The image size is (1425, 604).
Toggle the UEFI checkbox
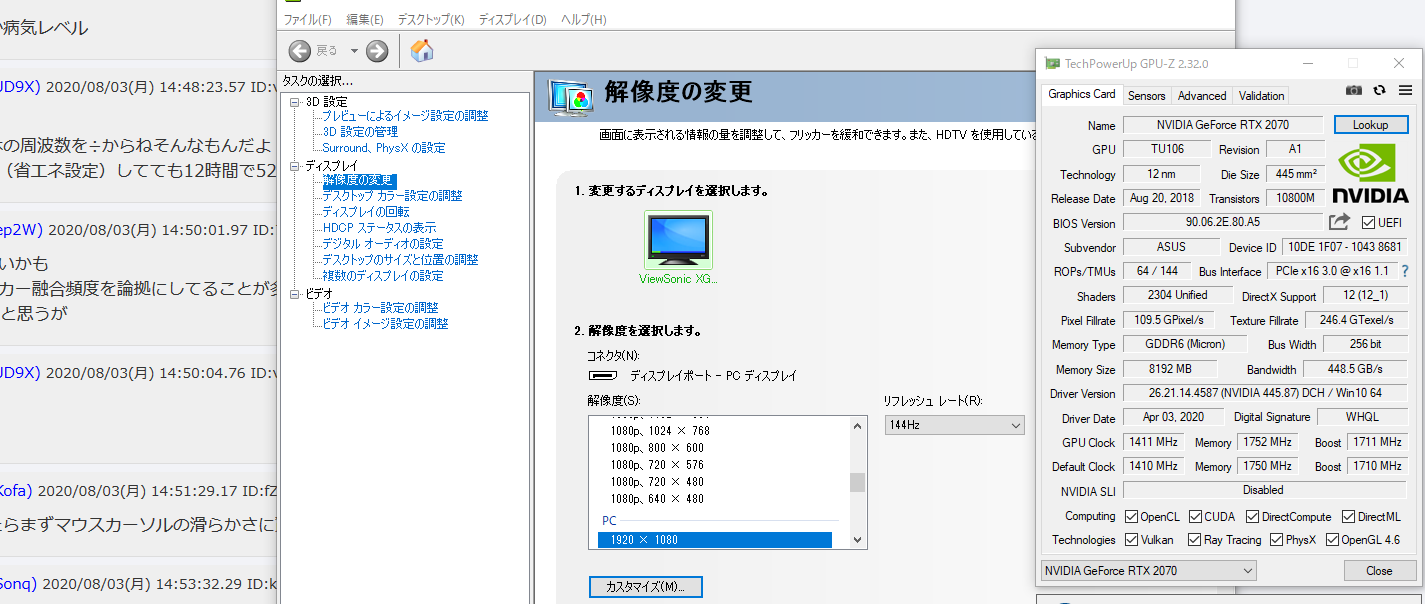pos(1368,222)
